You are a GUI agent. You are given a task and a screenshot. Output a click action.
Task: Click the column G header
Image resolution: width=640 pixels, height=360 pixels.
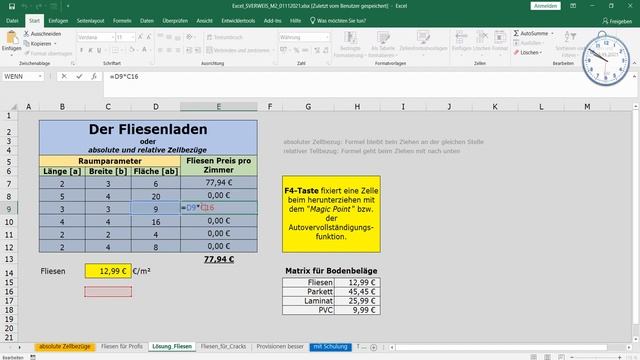click(x=308, y=107)
